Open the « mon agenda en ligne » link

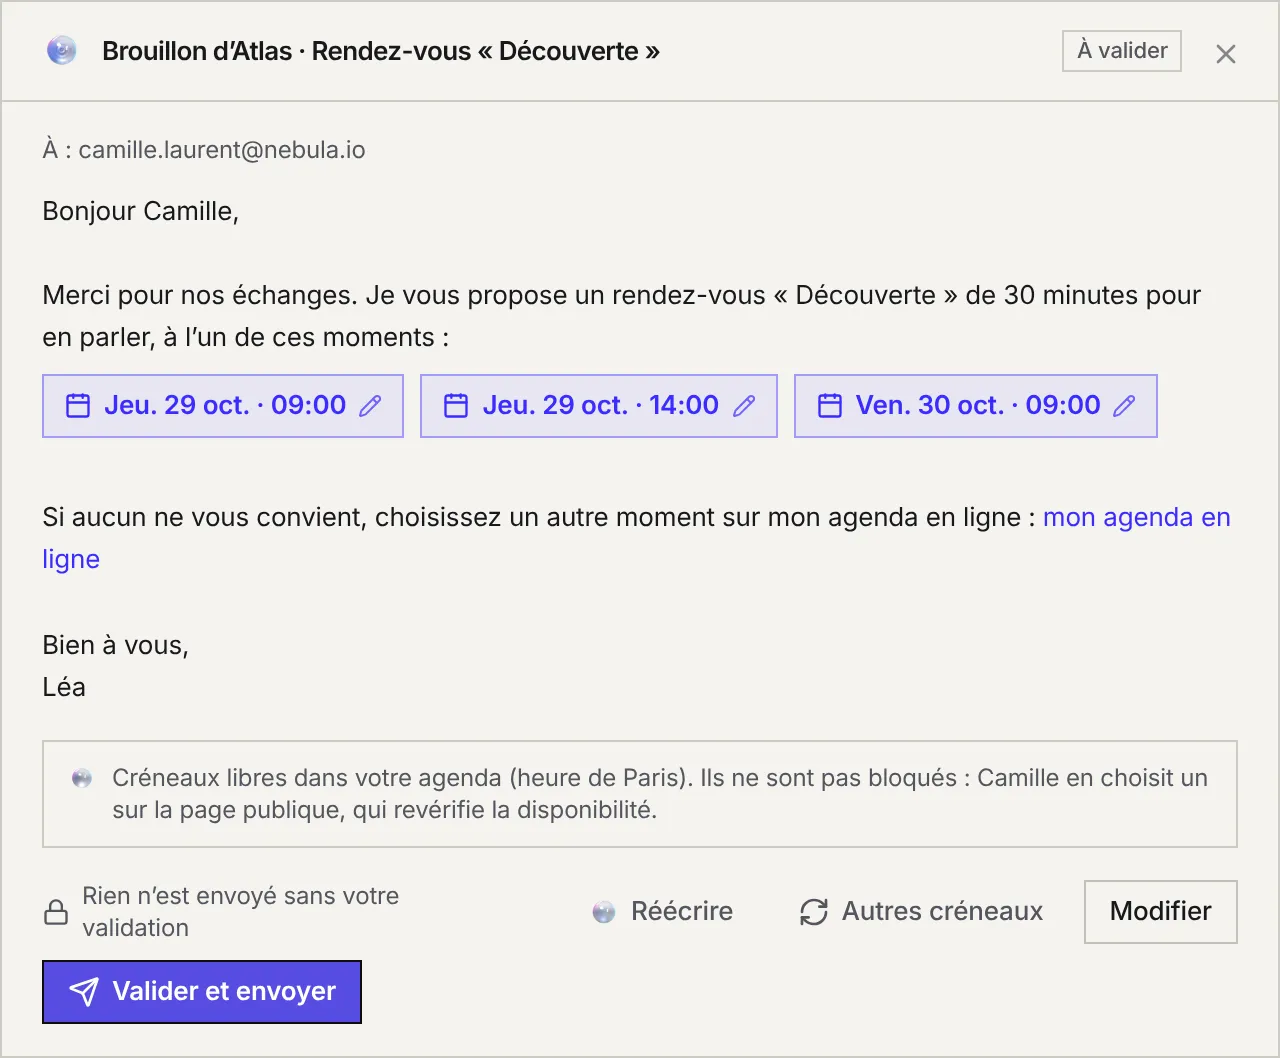pos(1137,518)
